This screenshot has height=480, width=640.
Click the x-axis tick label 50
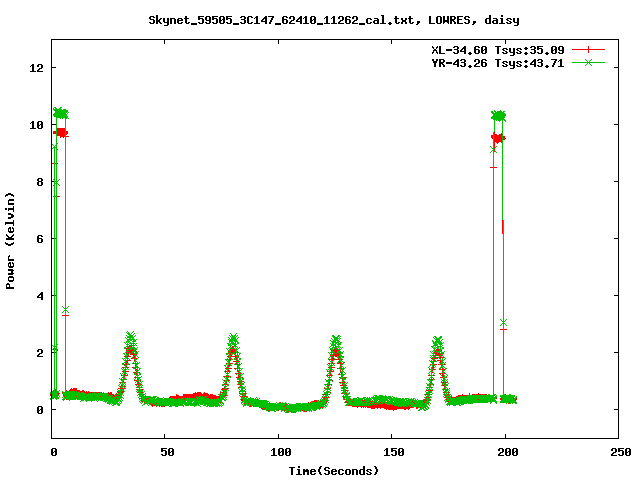click(167, 452)
